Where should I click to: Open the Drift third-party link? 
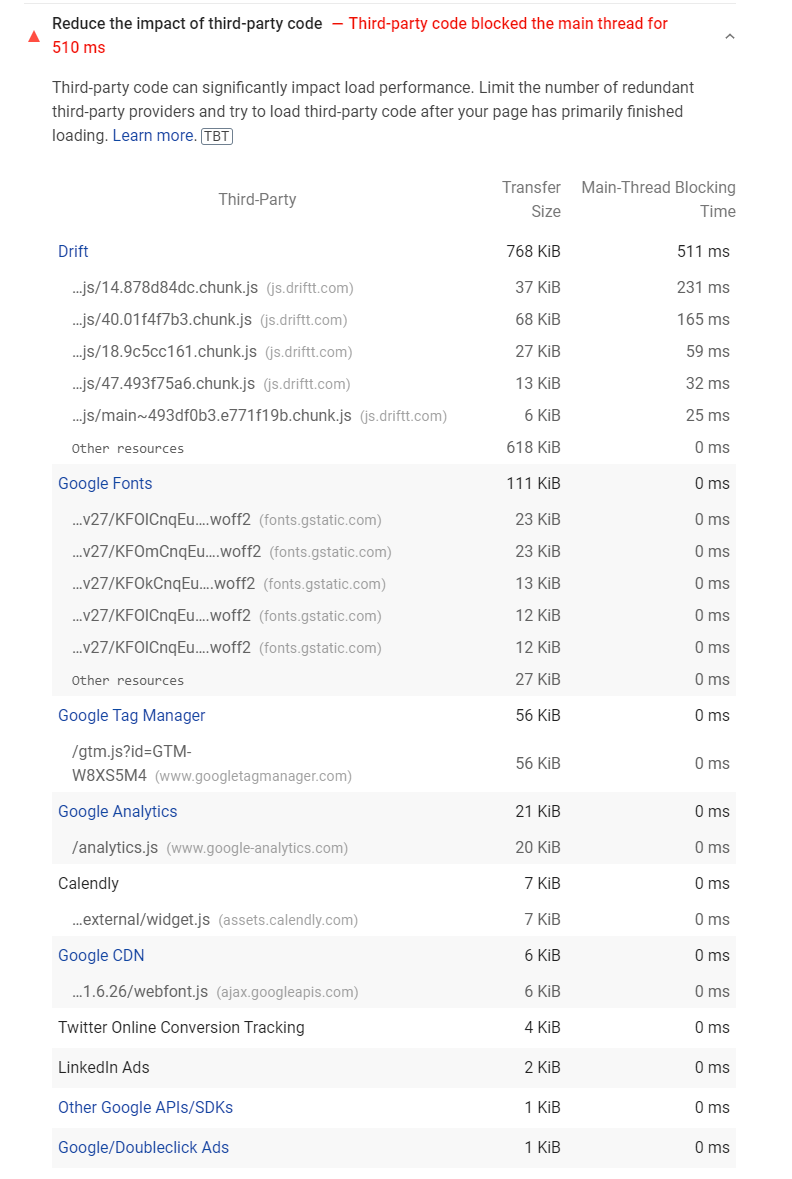tap(73, 252)
